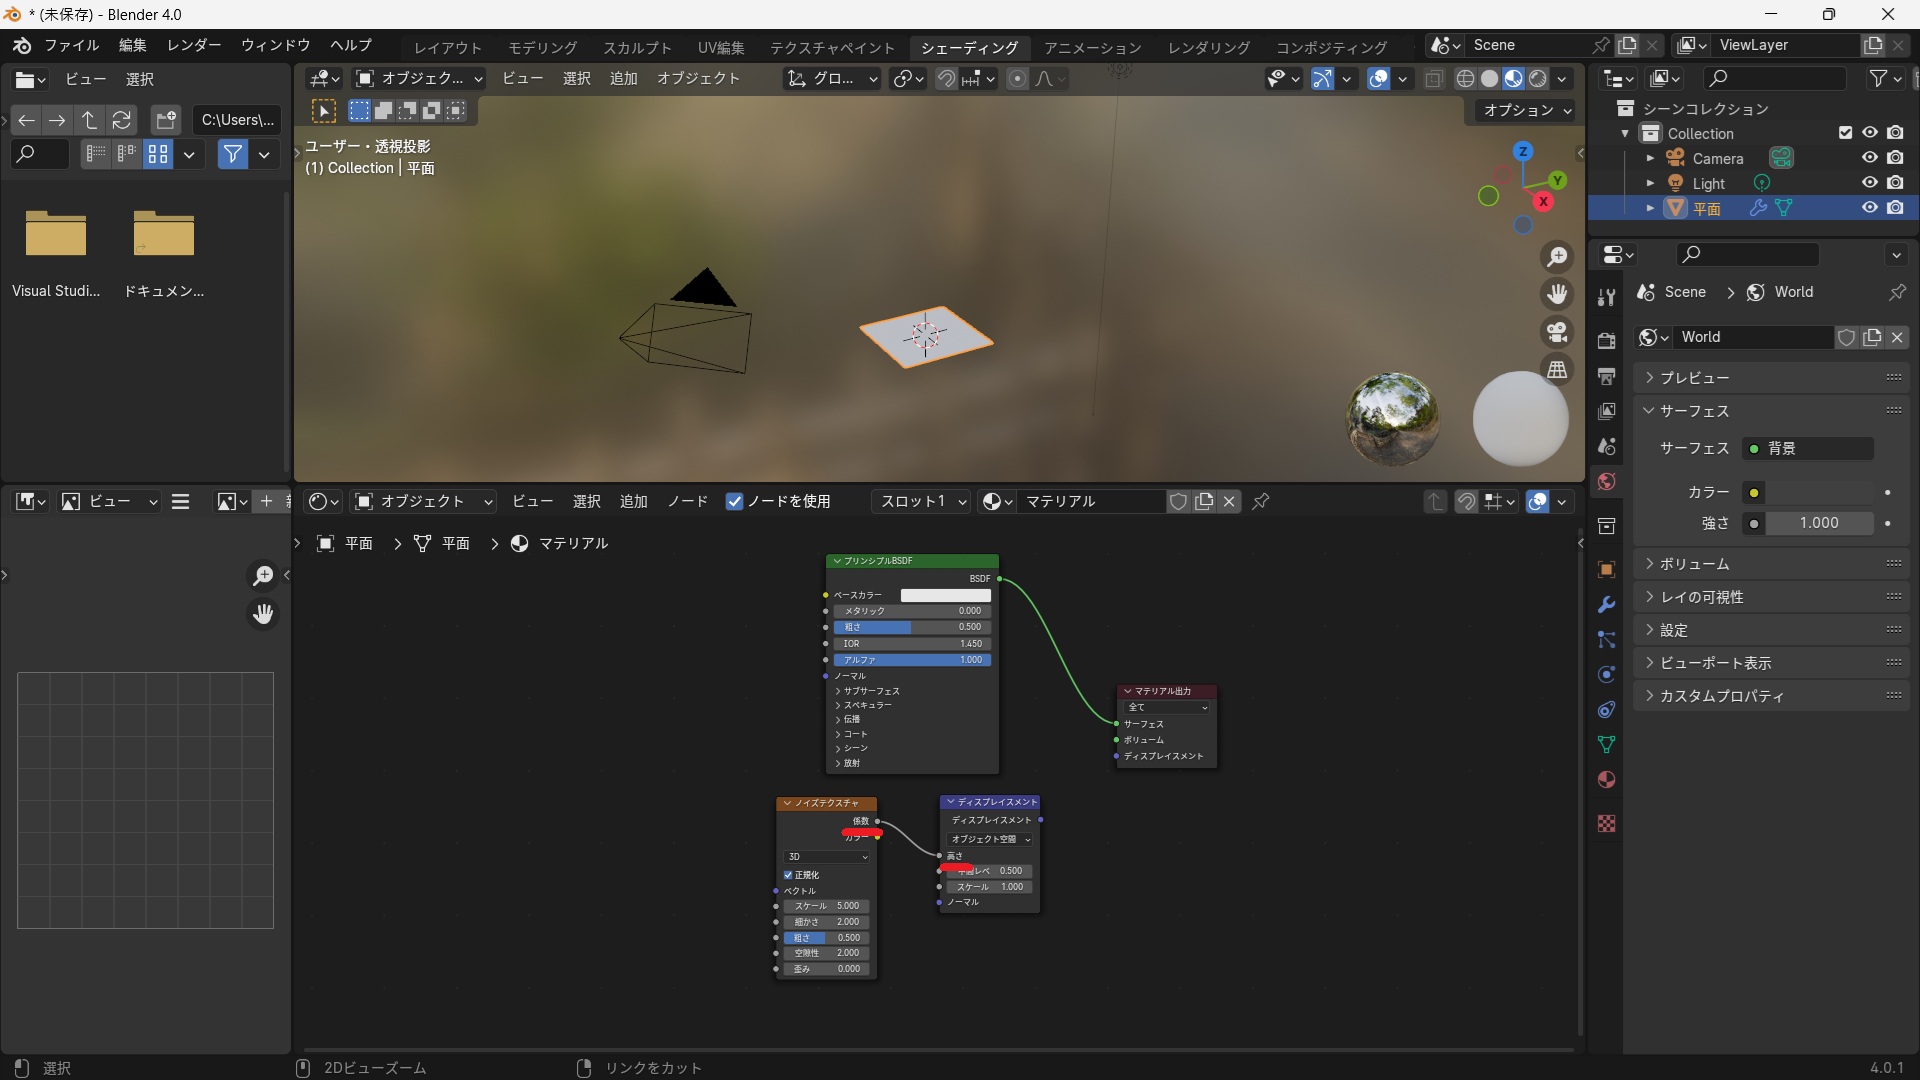Open the Render properties tab icon
The height and width of the screenshot is (1080, 1920).
point(1606,340)
